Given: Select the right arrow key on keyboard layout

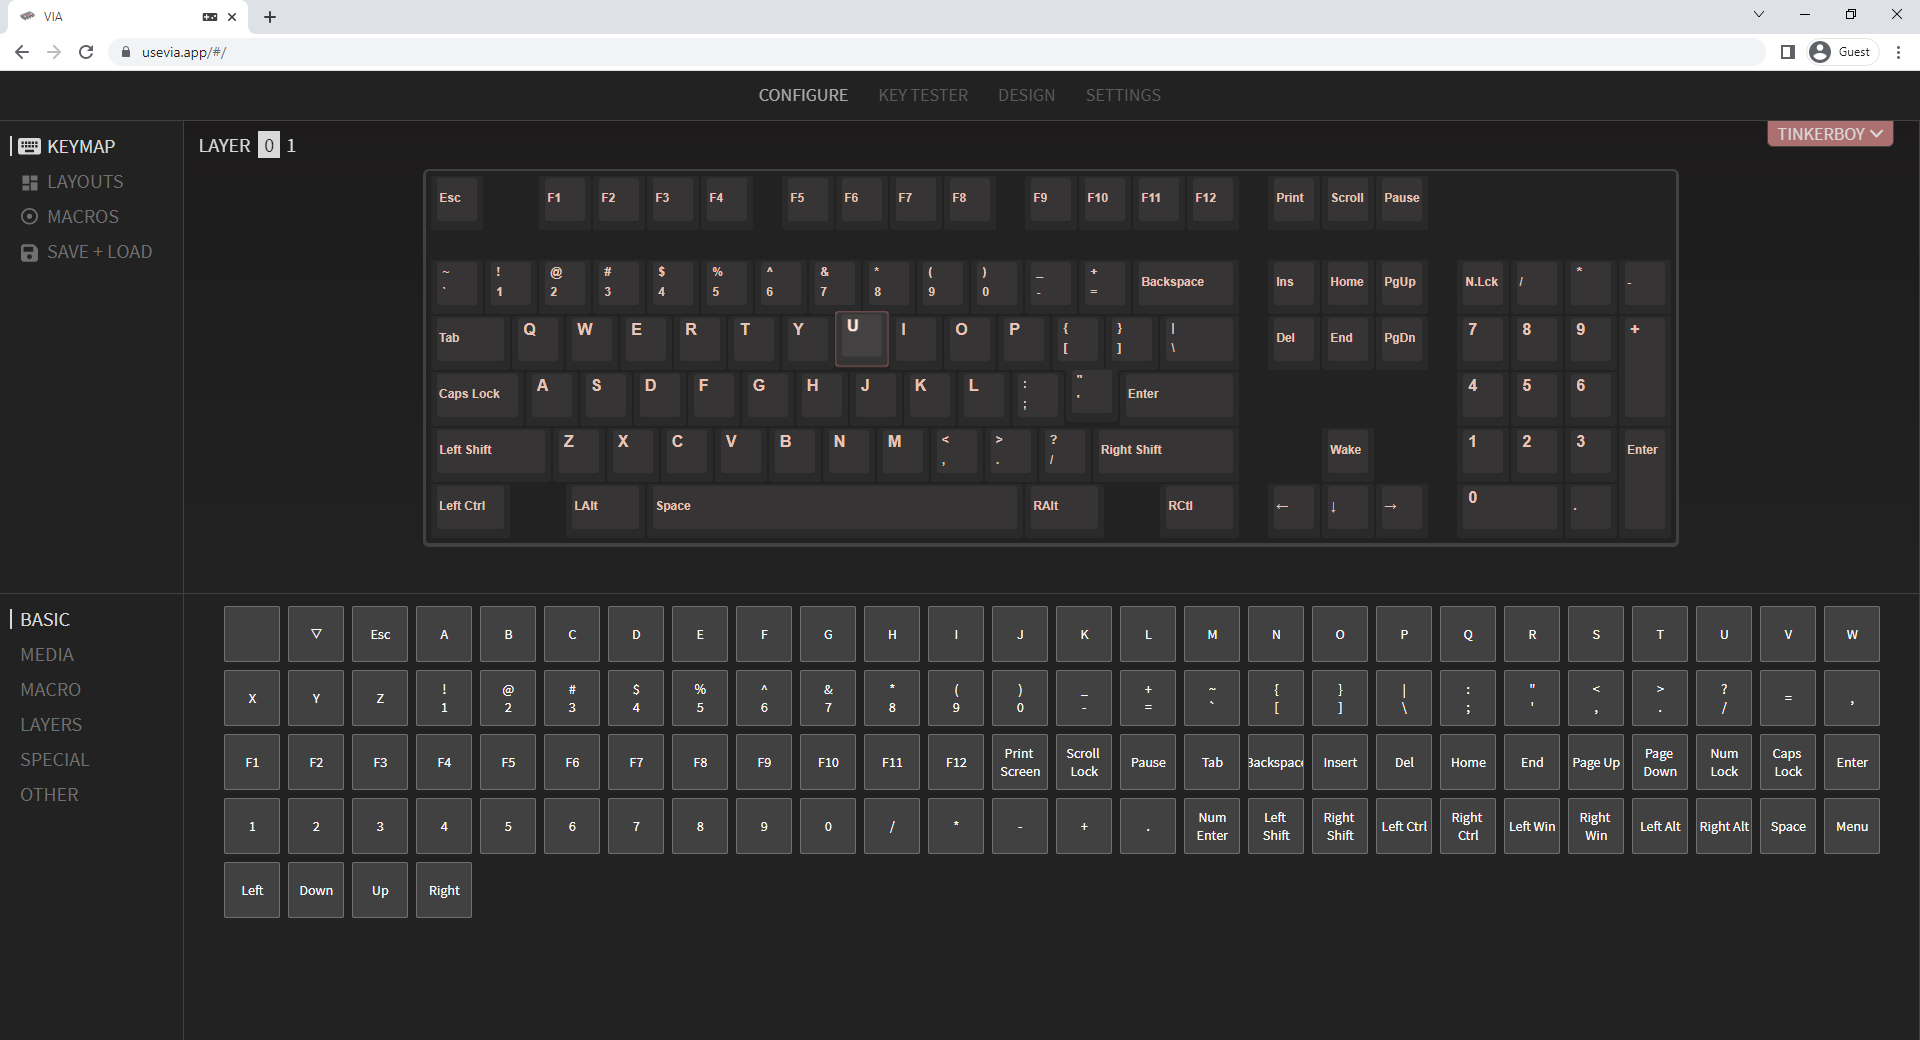Looking at the screenshot, I should coord(1401,509).
